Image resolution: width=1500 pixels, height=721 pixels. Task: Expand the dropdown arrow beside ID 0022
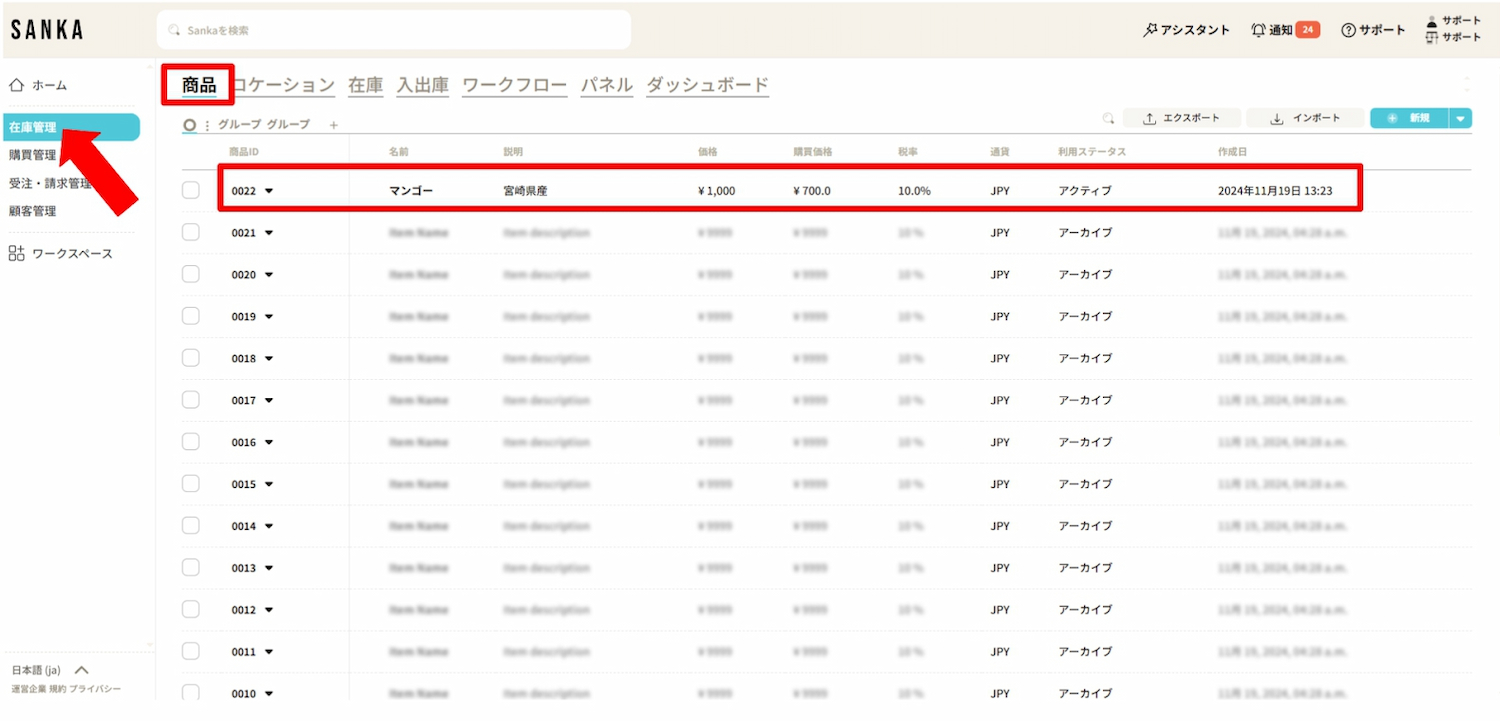point(269,191)
